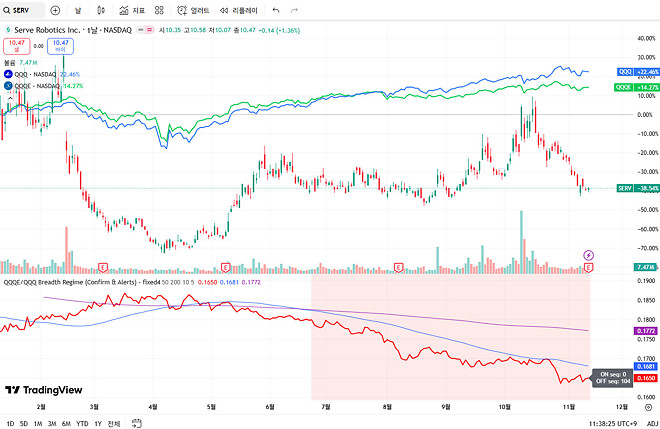Open the 지표 indicators menu
Image resolution: width=660 pixels, height=429 pixels.
point(132,11)
